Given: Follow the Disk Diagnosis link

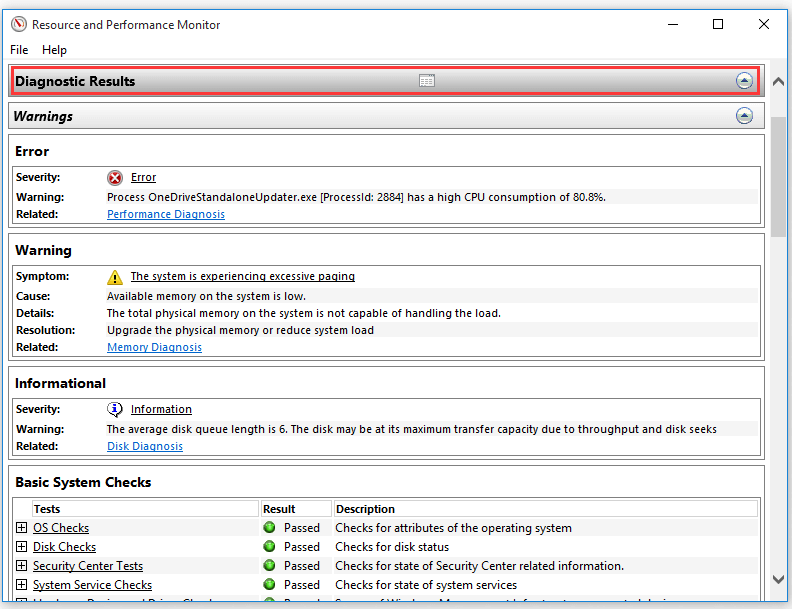Looking at the screenshot, I should 145,446.
